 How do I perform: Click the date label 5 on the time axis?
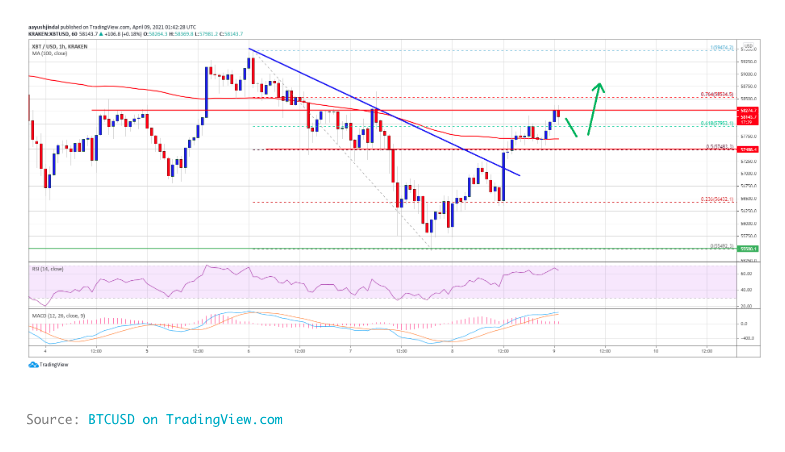pyautogui.click(x=147, y=351)
